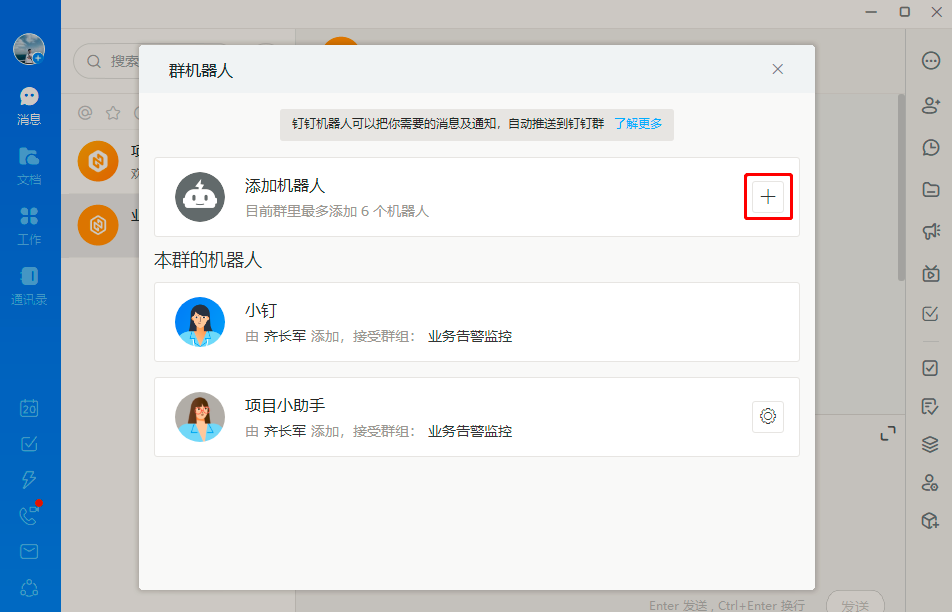Open the stacked layers icon in right panel

pyautogui.click(x=930, y=444)
